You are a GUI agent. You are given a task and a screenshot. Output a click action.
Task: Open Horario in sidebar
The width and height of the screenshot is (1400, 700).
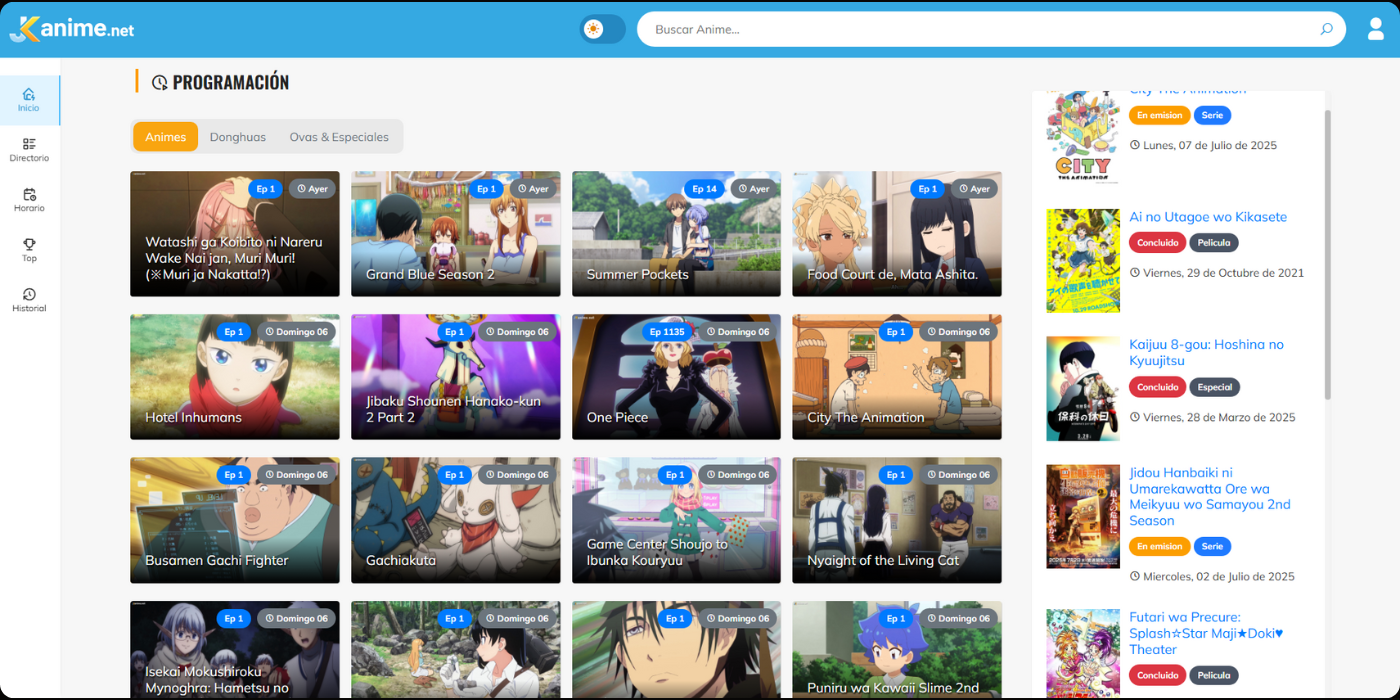pyautogui.click(x=29, y=200)
